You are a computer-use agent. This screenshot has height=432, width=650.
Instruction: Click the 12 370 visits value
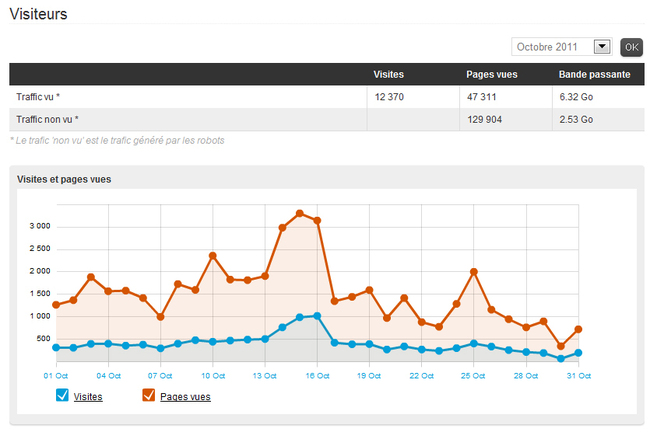tap(391, 97)
